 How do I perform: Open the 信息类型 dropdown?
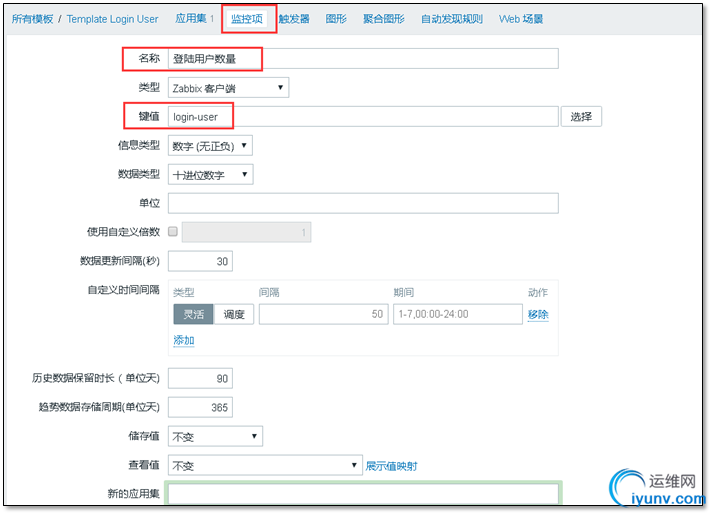[x=210, y=146]
